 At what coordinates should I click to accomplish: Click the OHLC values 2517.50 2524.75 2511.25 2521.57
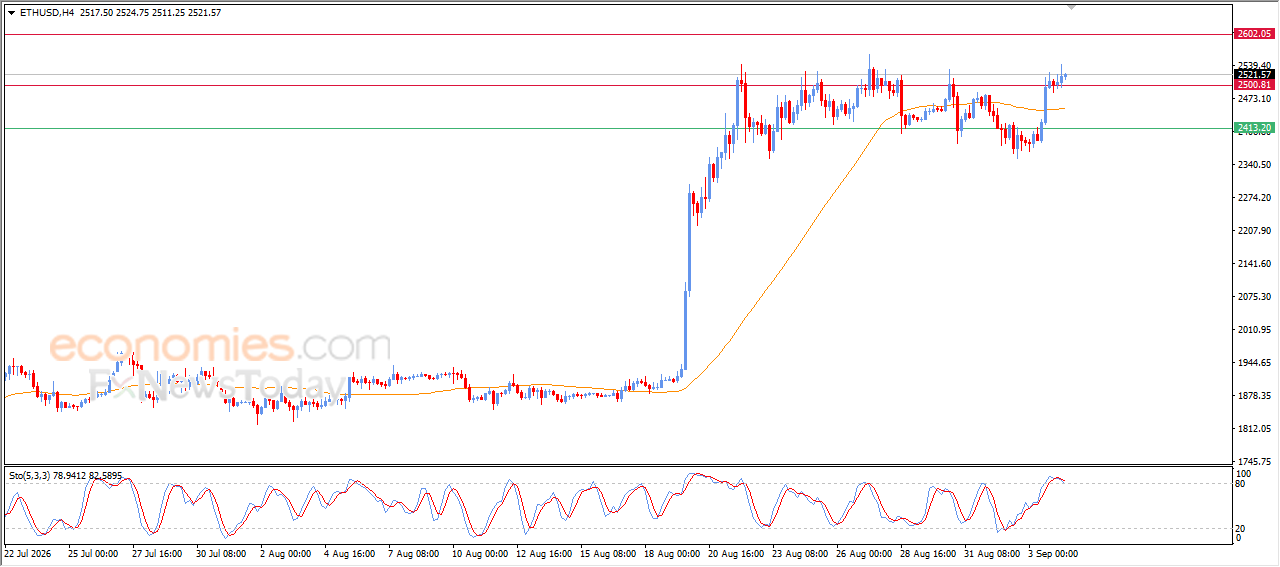[151, 13]
